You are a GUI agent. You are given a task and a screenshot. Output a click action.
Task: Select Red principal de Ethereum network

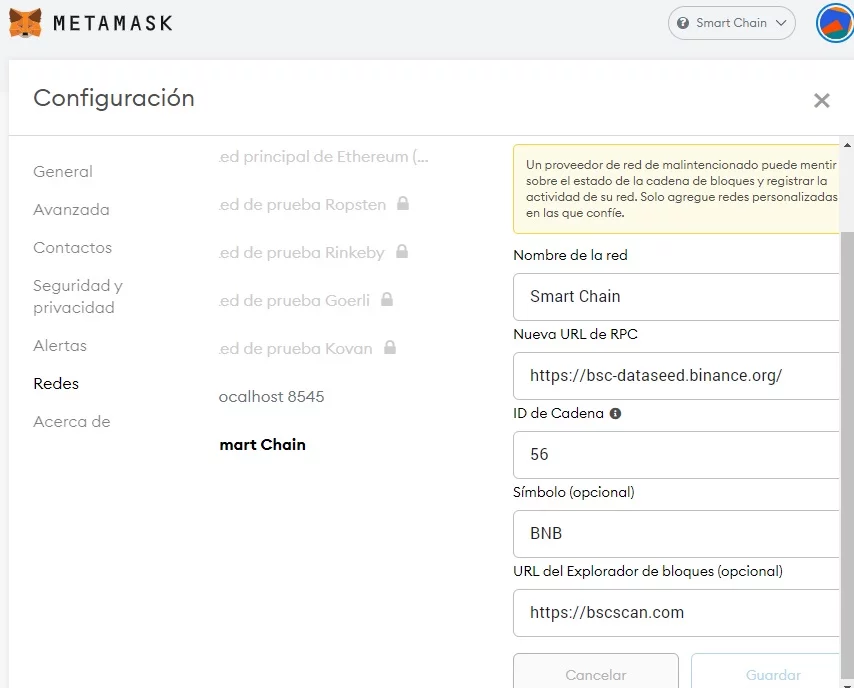point(324,157)
